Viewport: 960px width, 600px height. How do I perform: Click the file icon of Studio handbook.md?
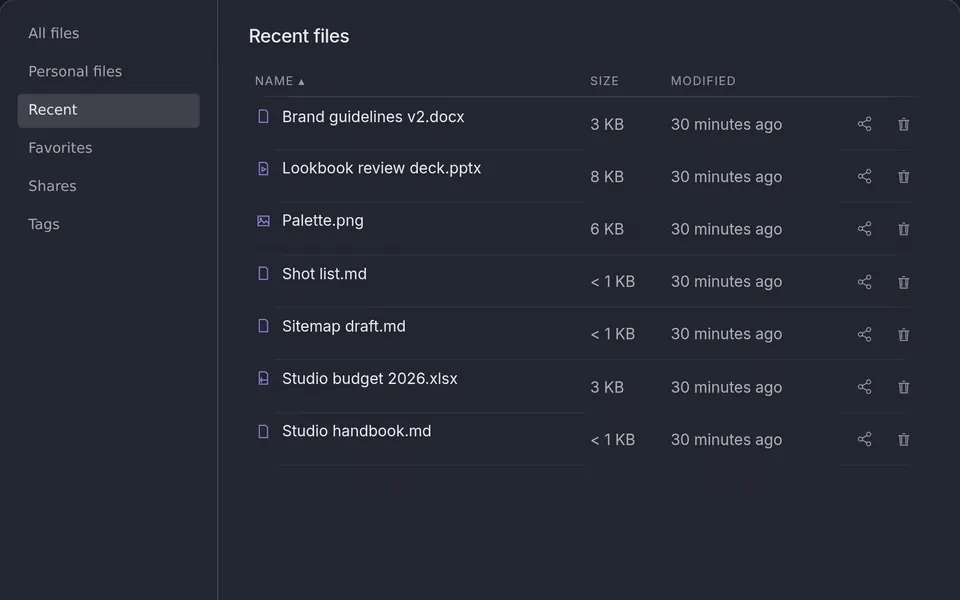(263, 431)
